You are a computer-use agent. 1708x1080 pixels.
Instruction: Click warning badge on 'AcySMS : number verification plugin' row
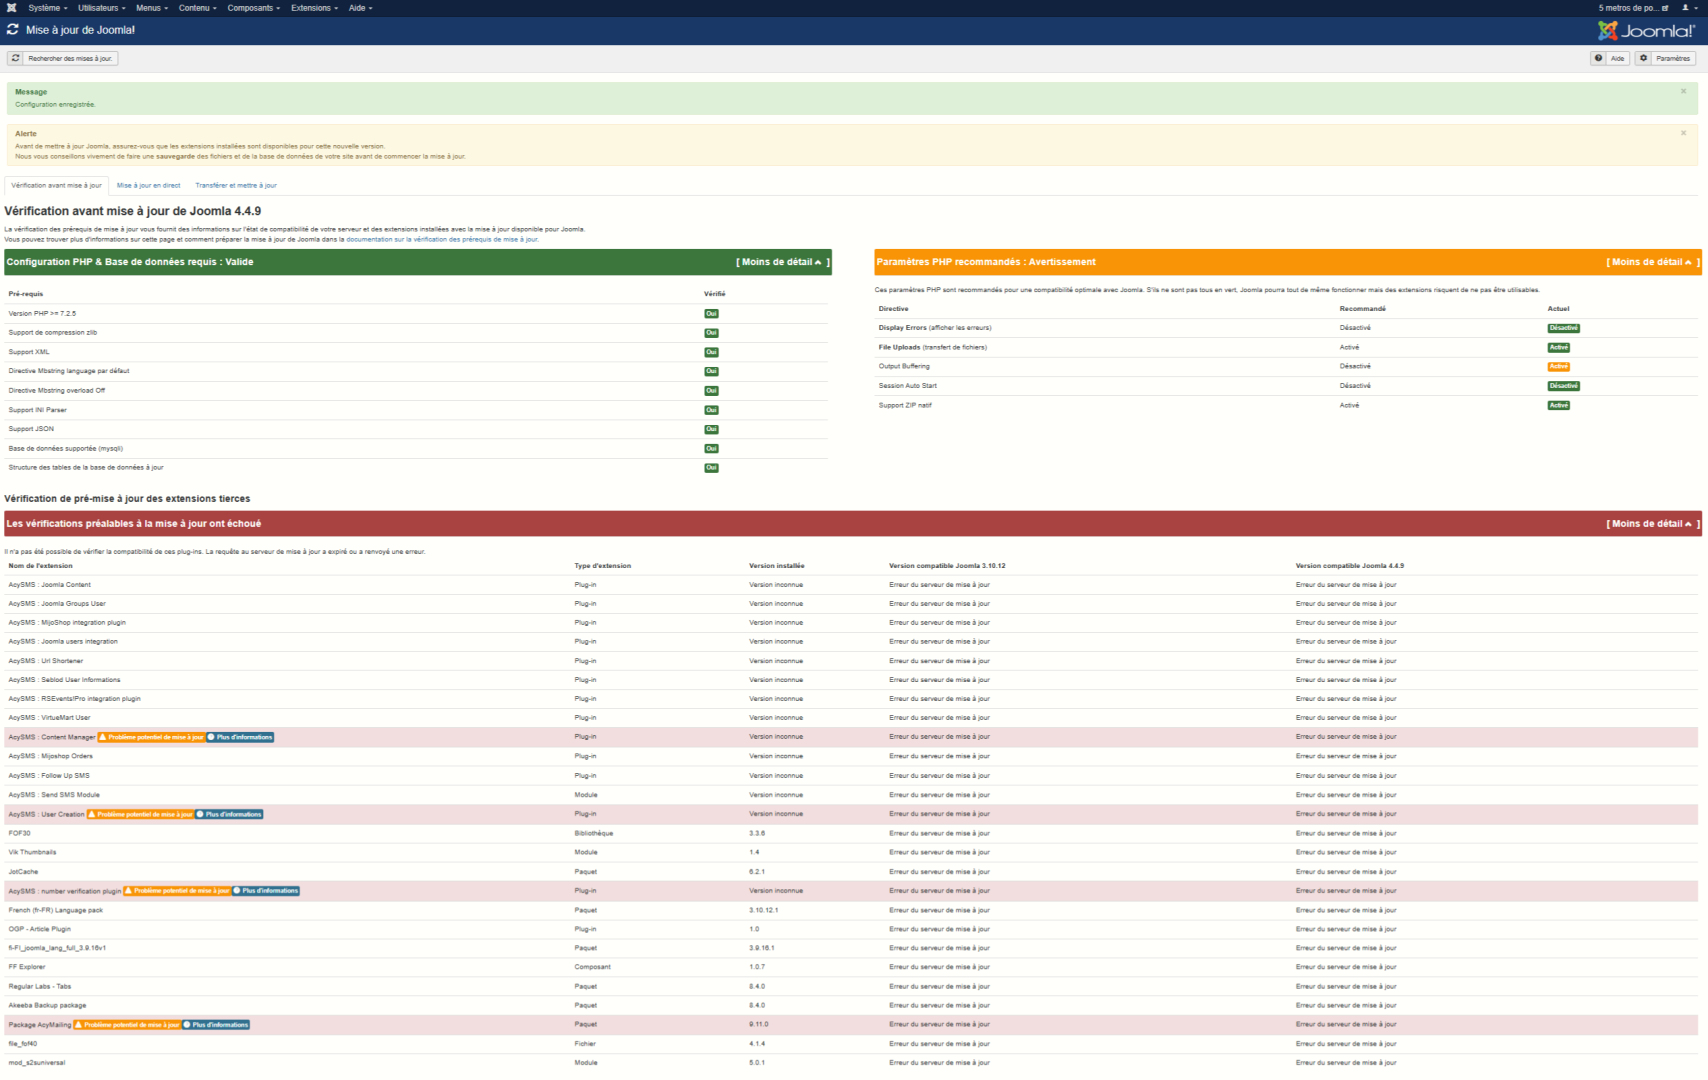click(177, 891)
